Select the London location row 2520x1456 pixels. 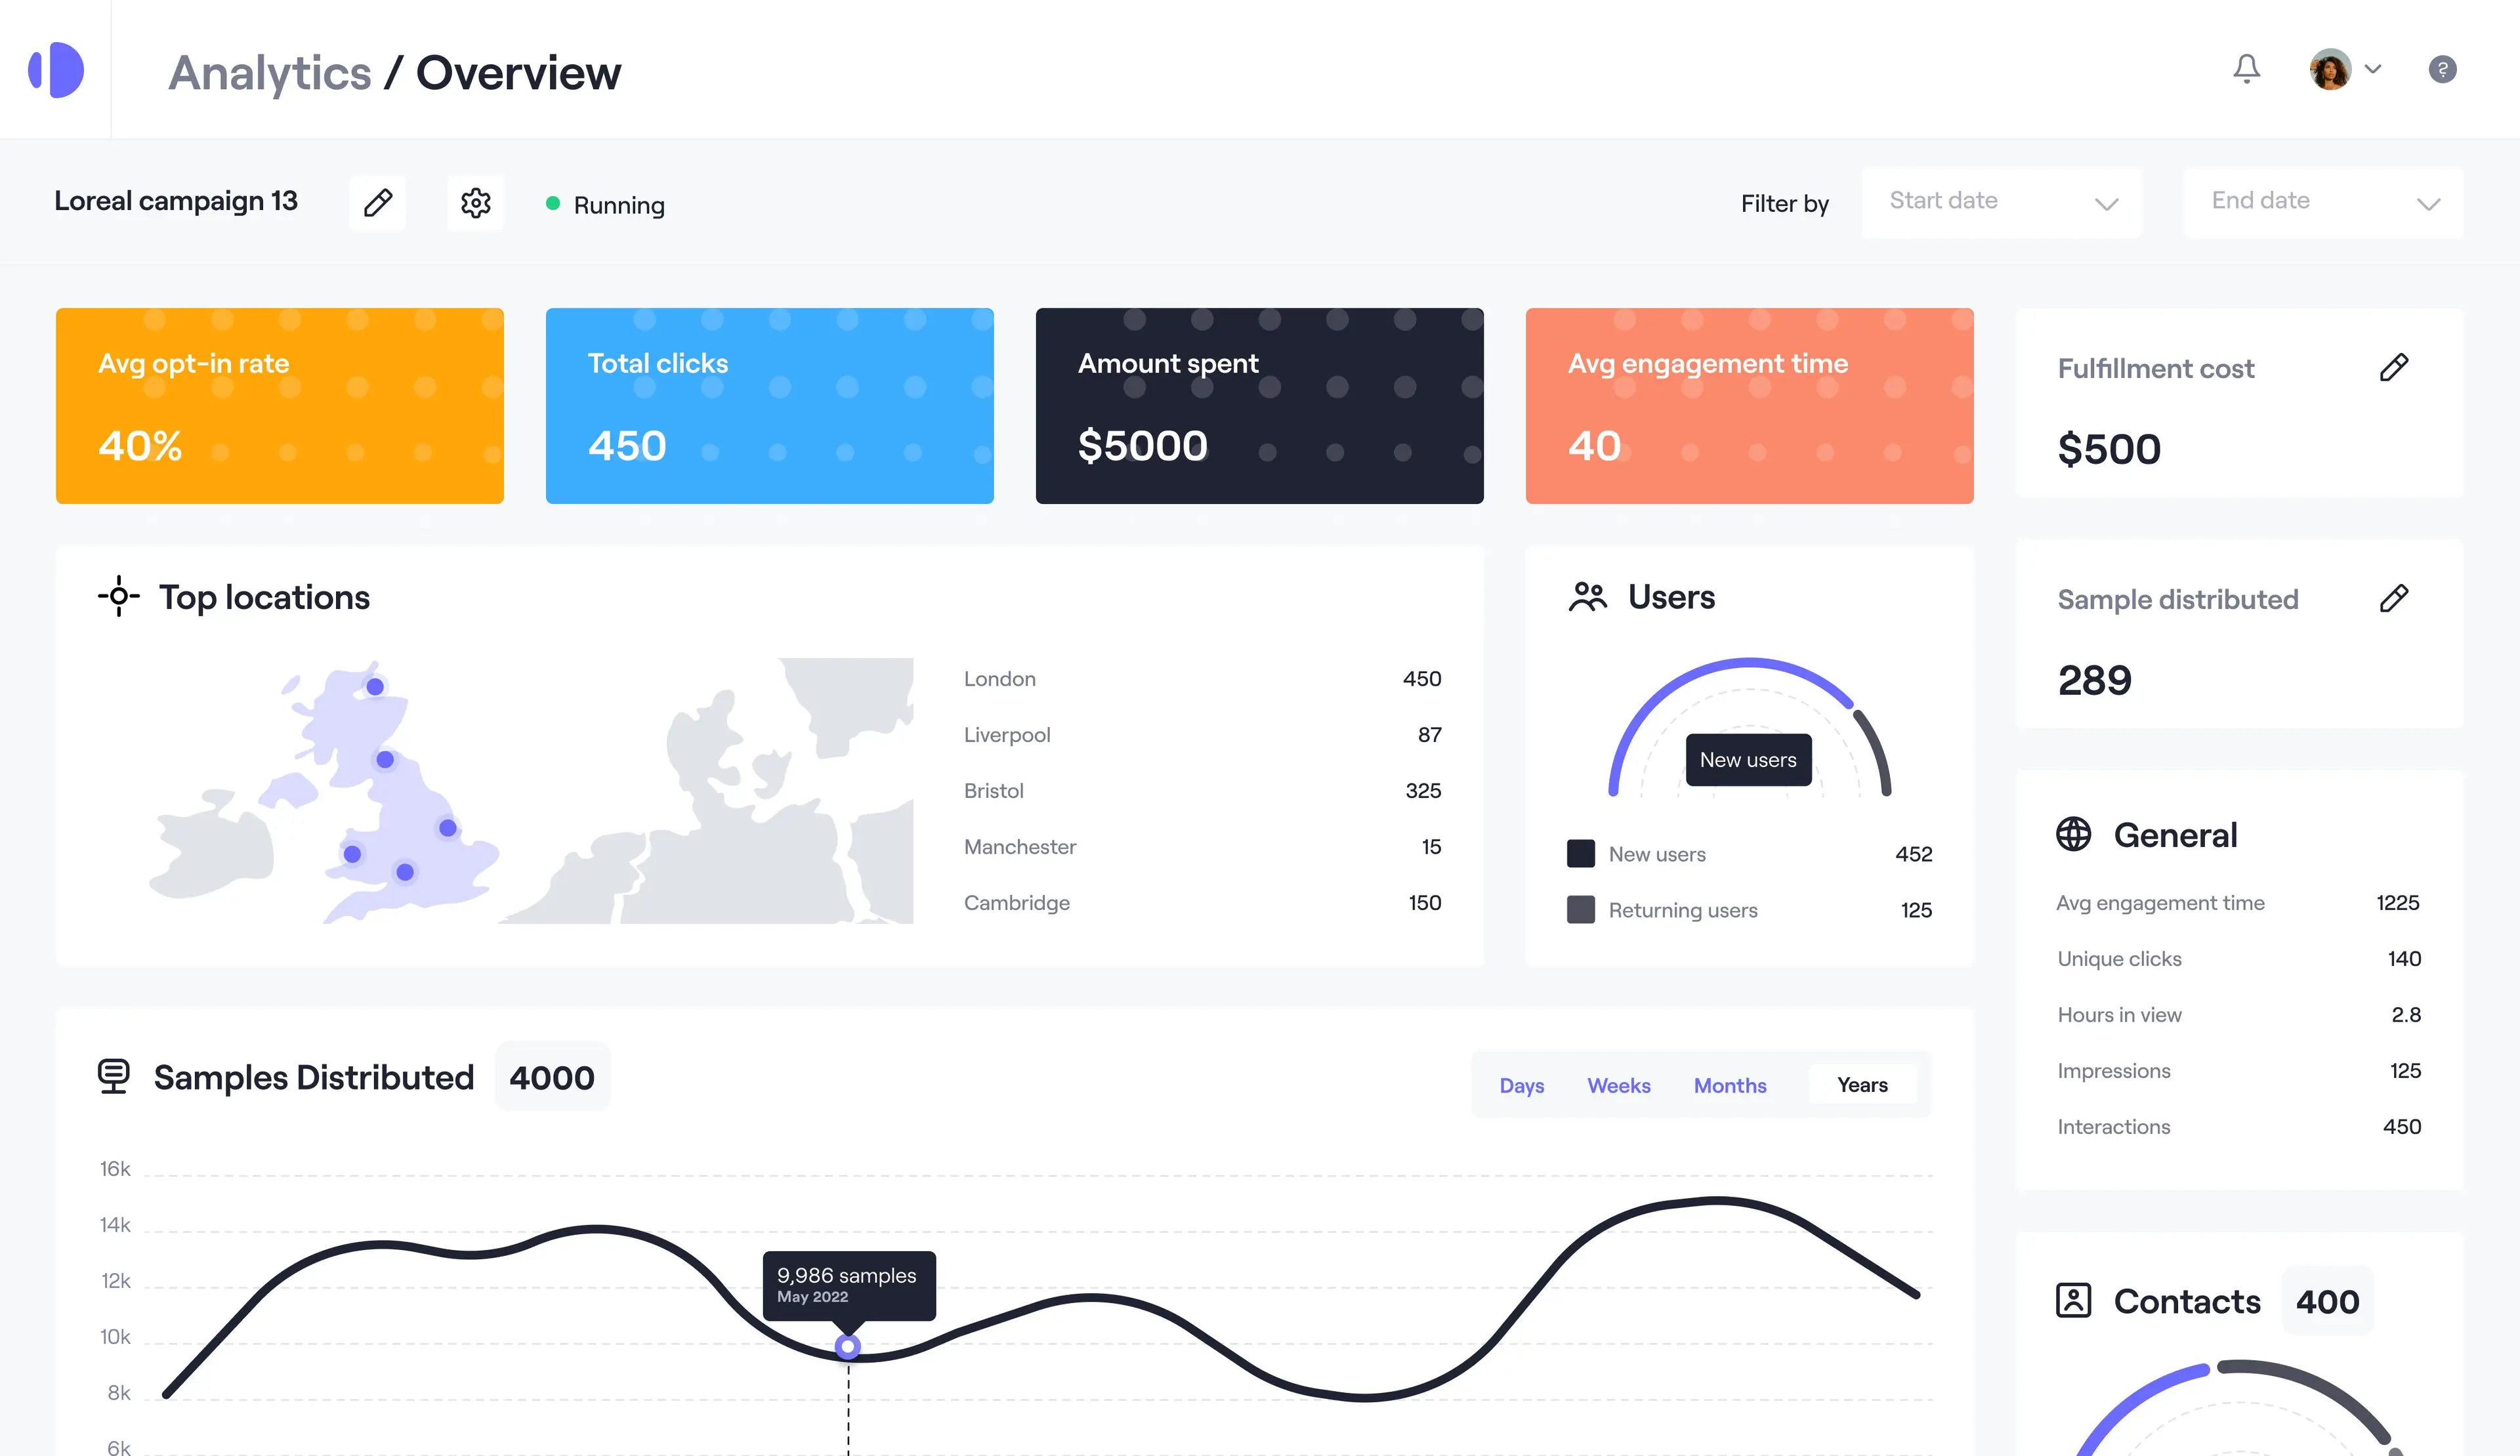point(1202,679)
